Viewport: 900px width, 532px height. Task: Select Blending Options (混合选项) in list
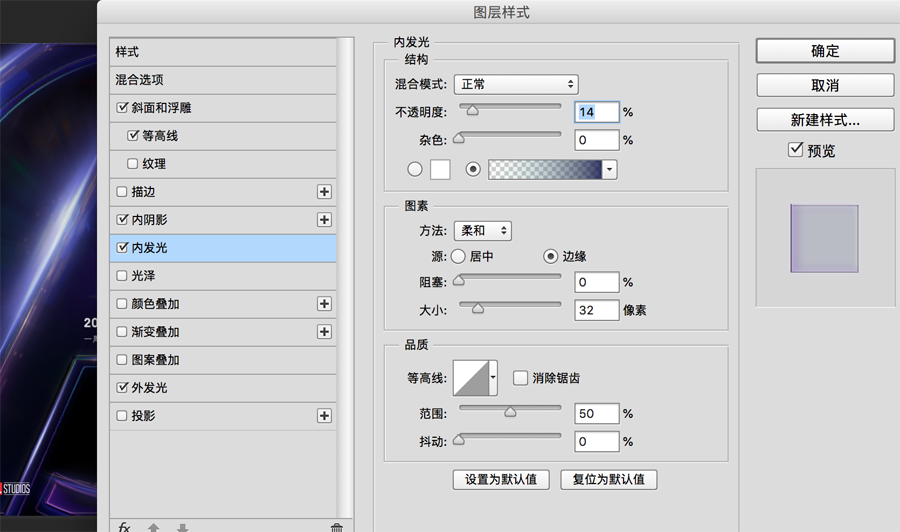point(140,80)
